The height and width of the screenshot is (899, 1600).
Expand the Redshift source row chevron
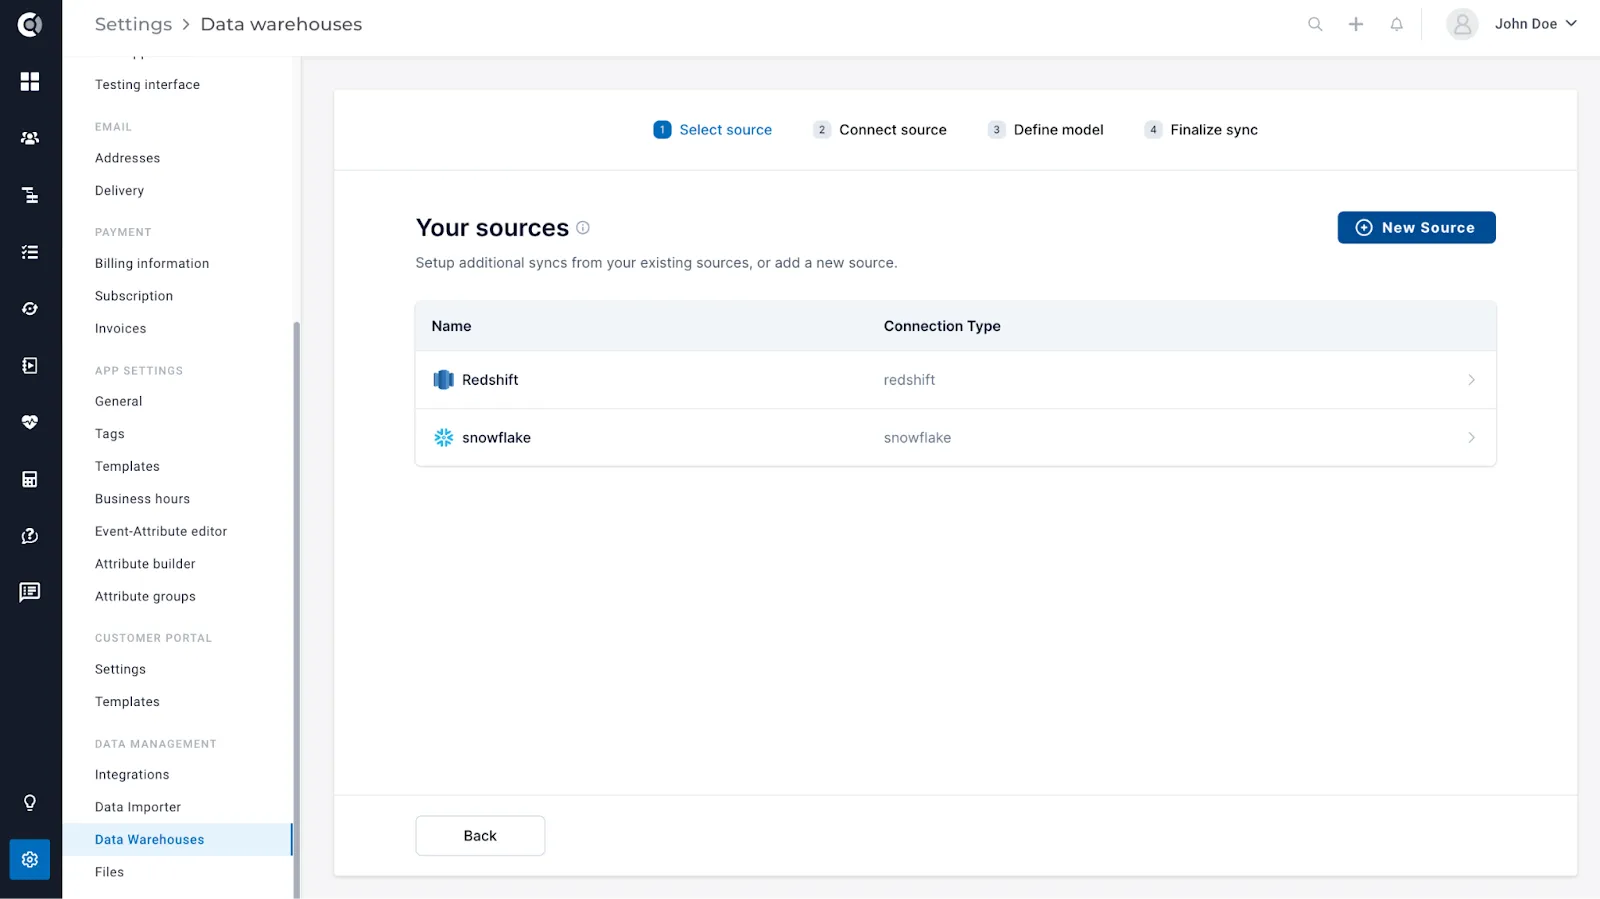(x=1471, y=380)
